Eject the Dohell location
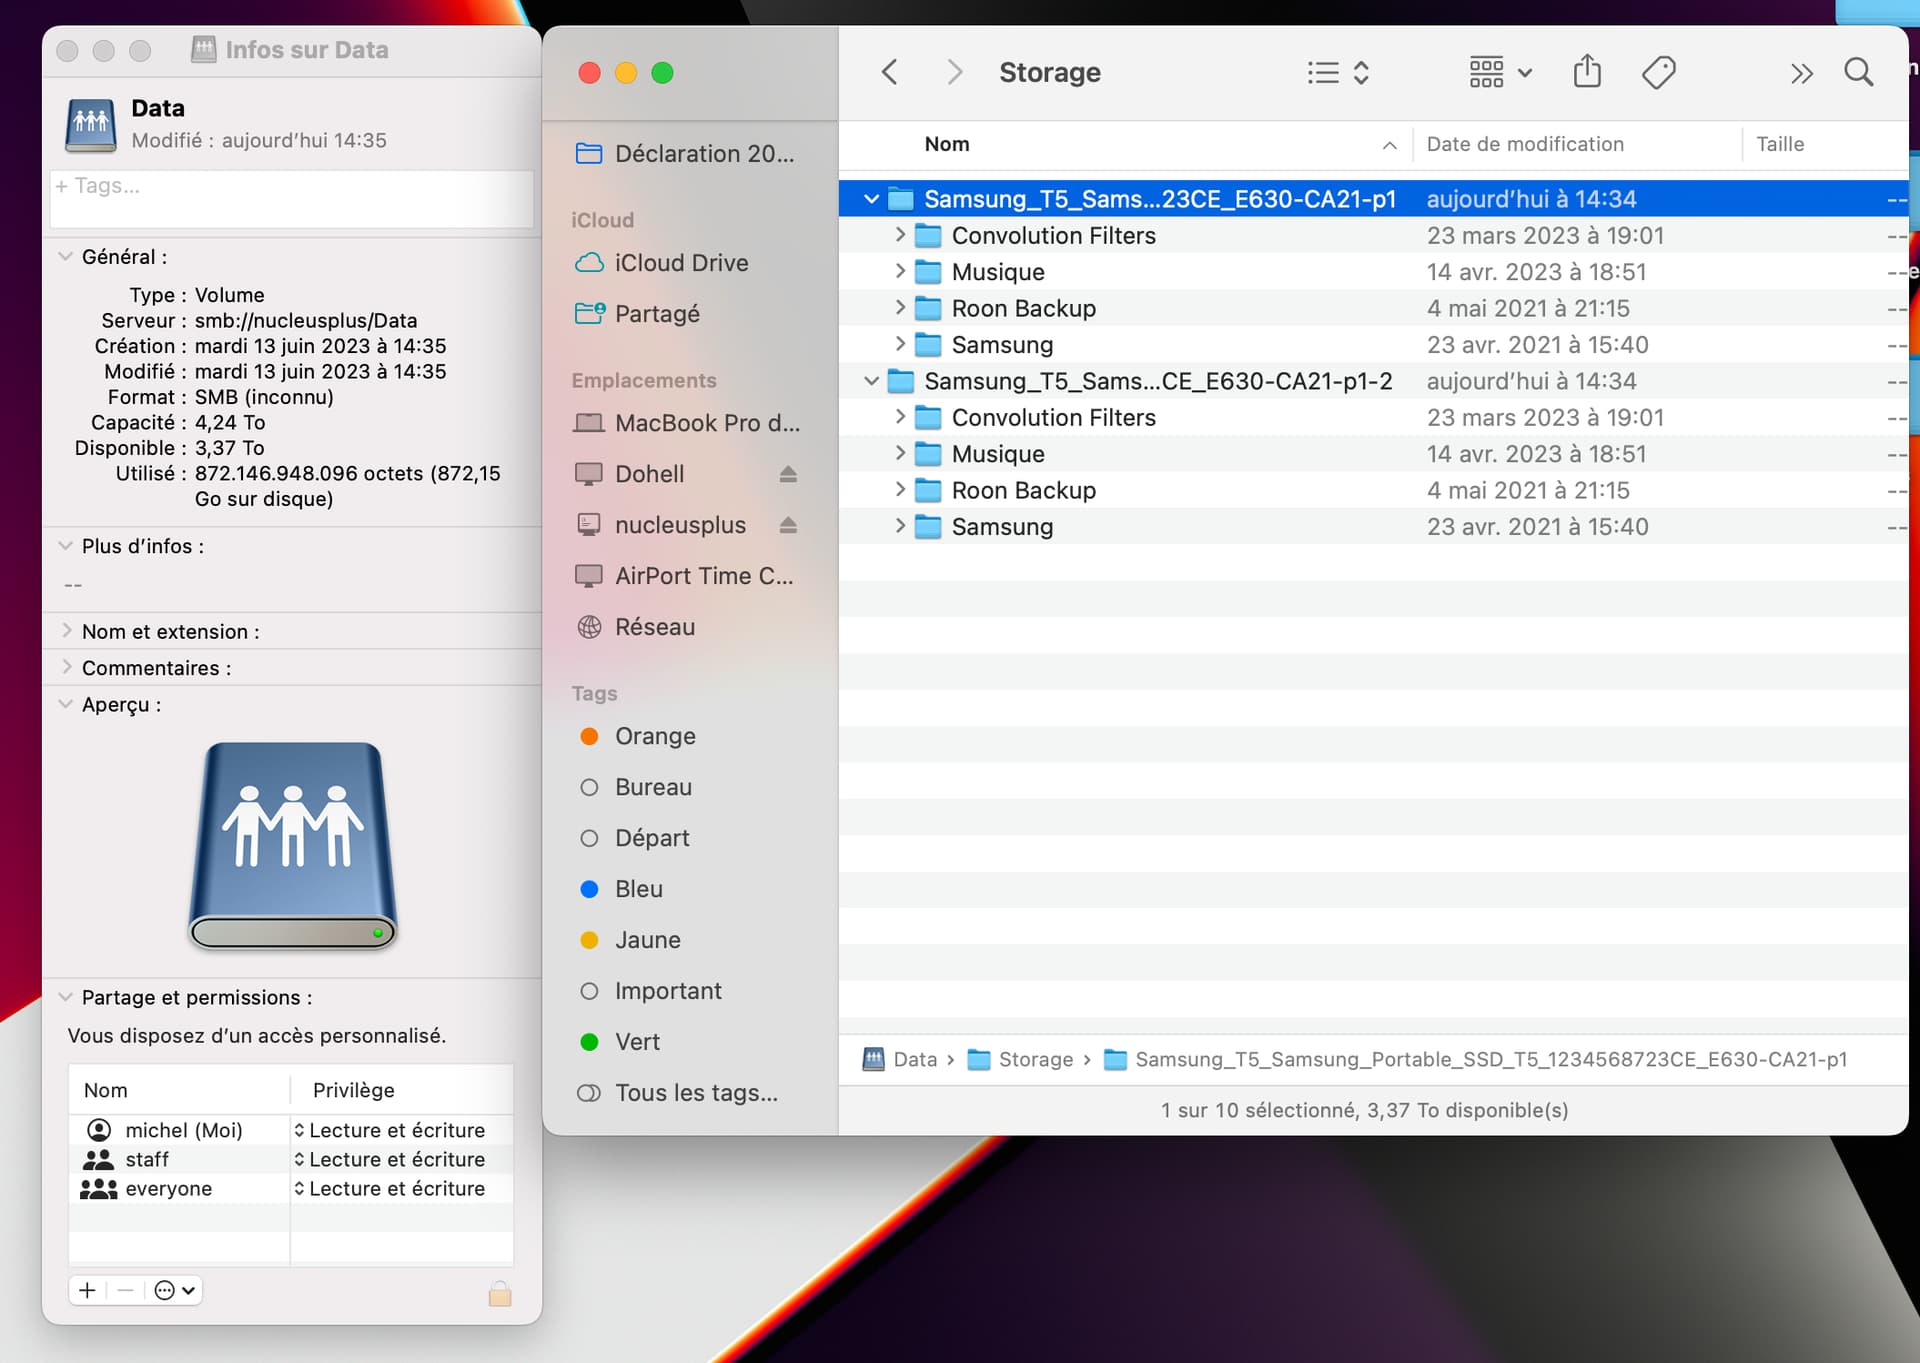This screenshot has height=1363, width=1920. tap(788, 474)
